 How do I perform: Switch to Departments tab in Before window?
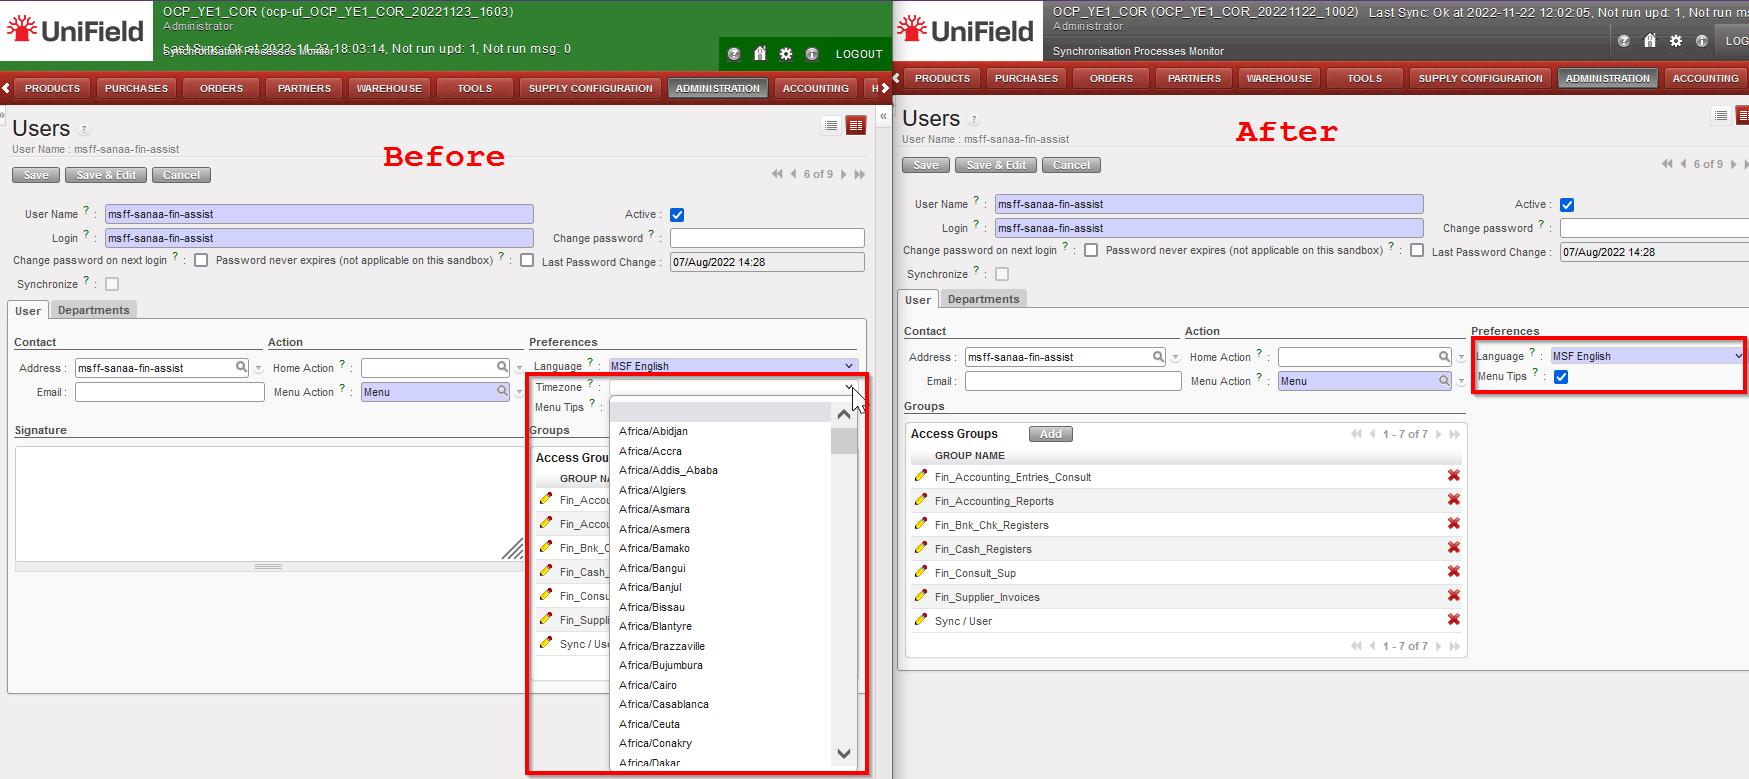[94, 310]
